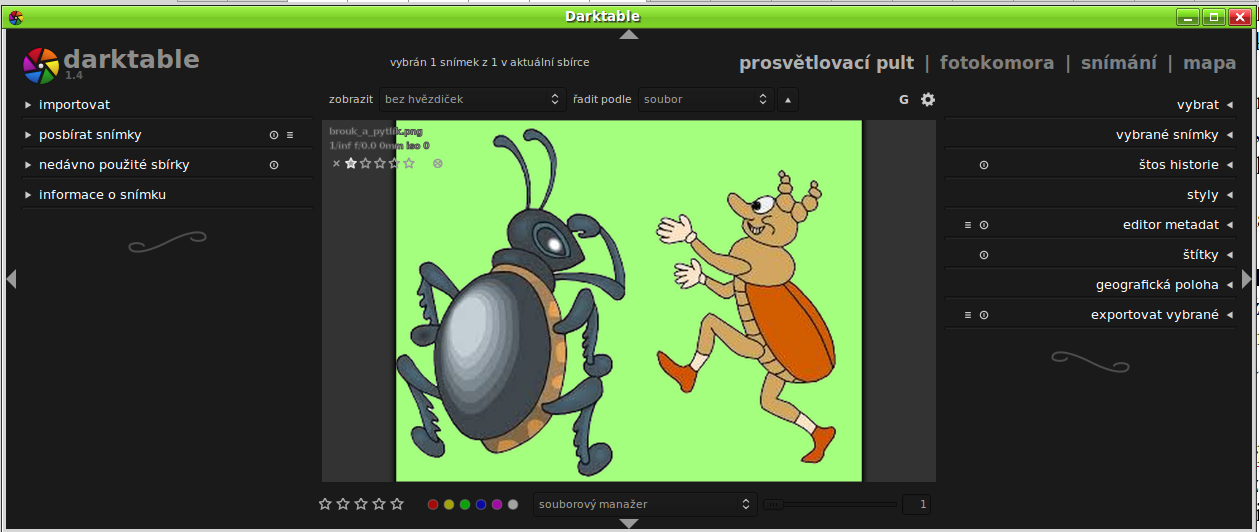Select the beetle image thumbnail

tap(628, 301)
